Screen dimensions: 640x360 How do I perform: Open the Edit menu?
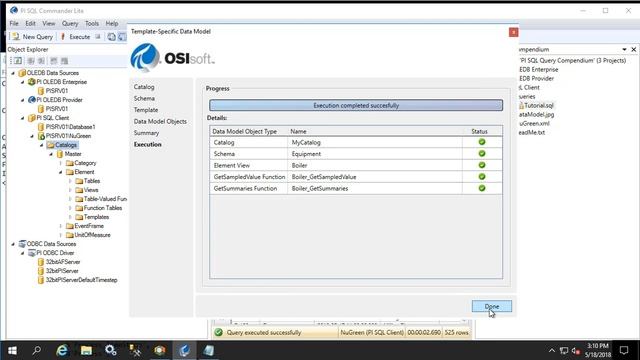click(31, 24)
